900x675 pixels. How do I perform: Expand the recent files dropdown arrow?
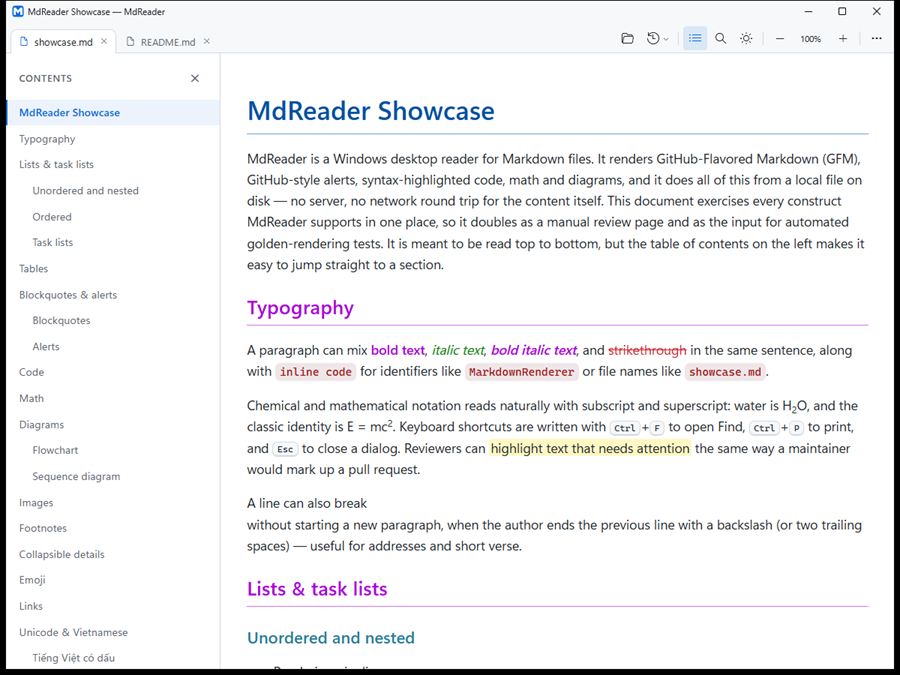pyautogui.click(x=666, y=39)
